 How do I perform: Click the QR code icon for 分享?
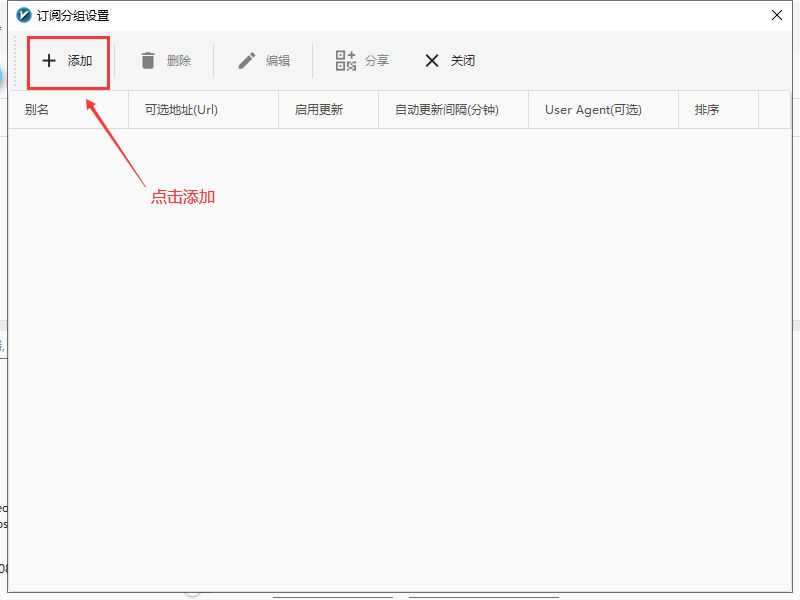click(x=346, y=61)
